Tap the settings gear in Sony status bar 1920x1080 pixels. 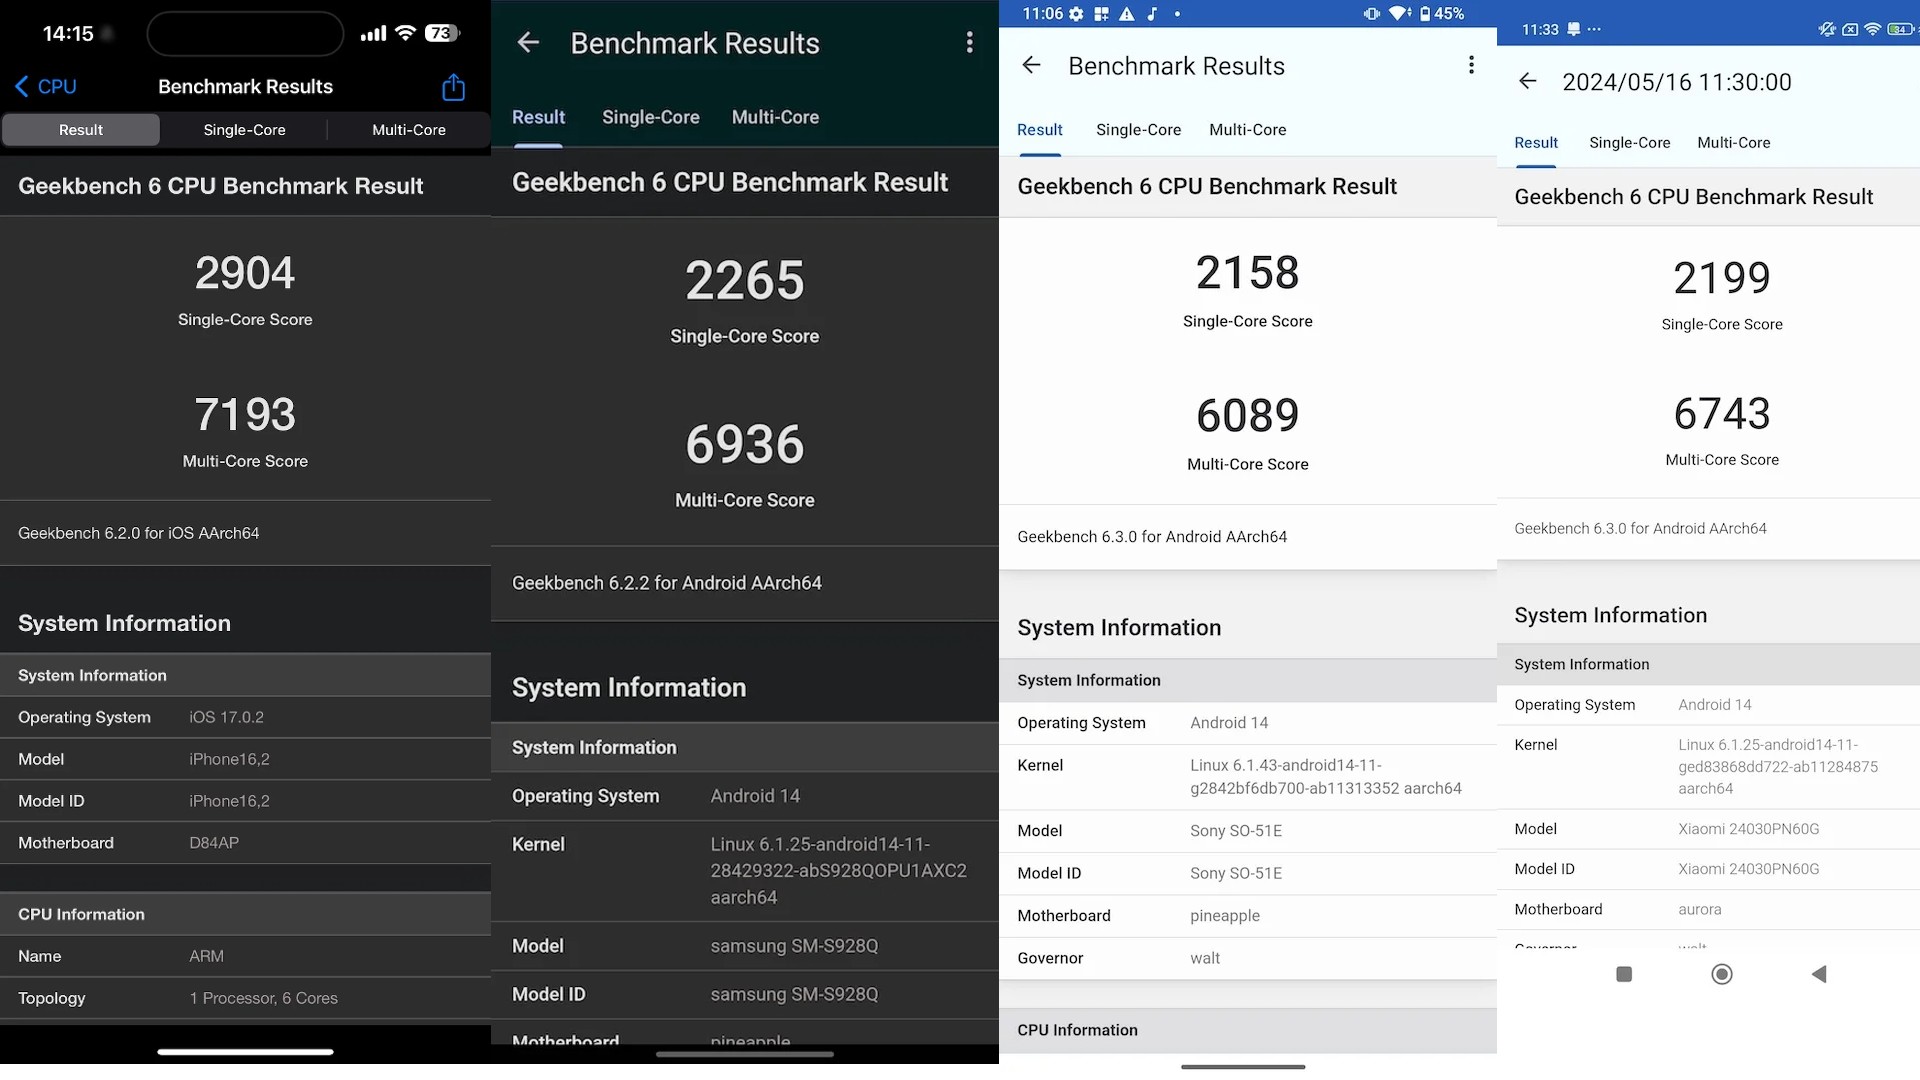click(x=1076, y=14)
